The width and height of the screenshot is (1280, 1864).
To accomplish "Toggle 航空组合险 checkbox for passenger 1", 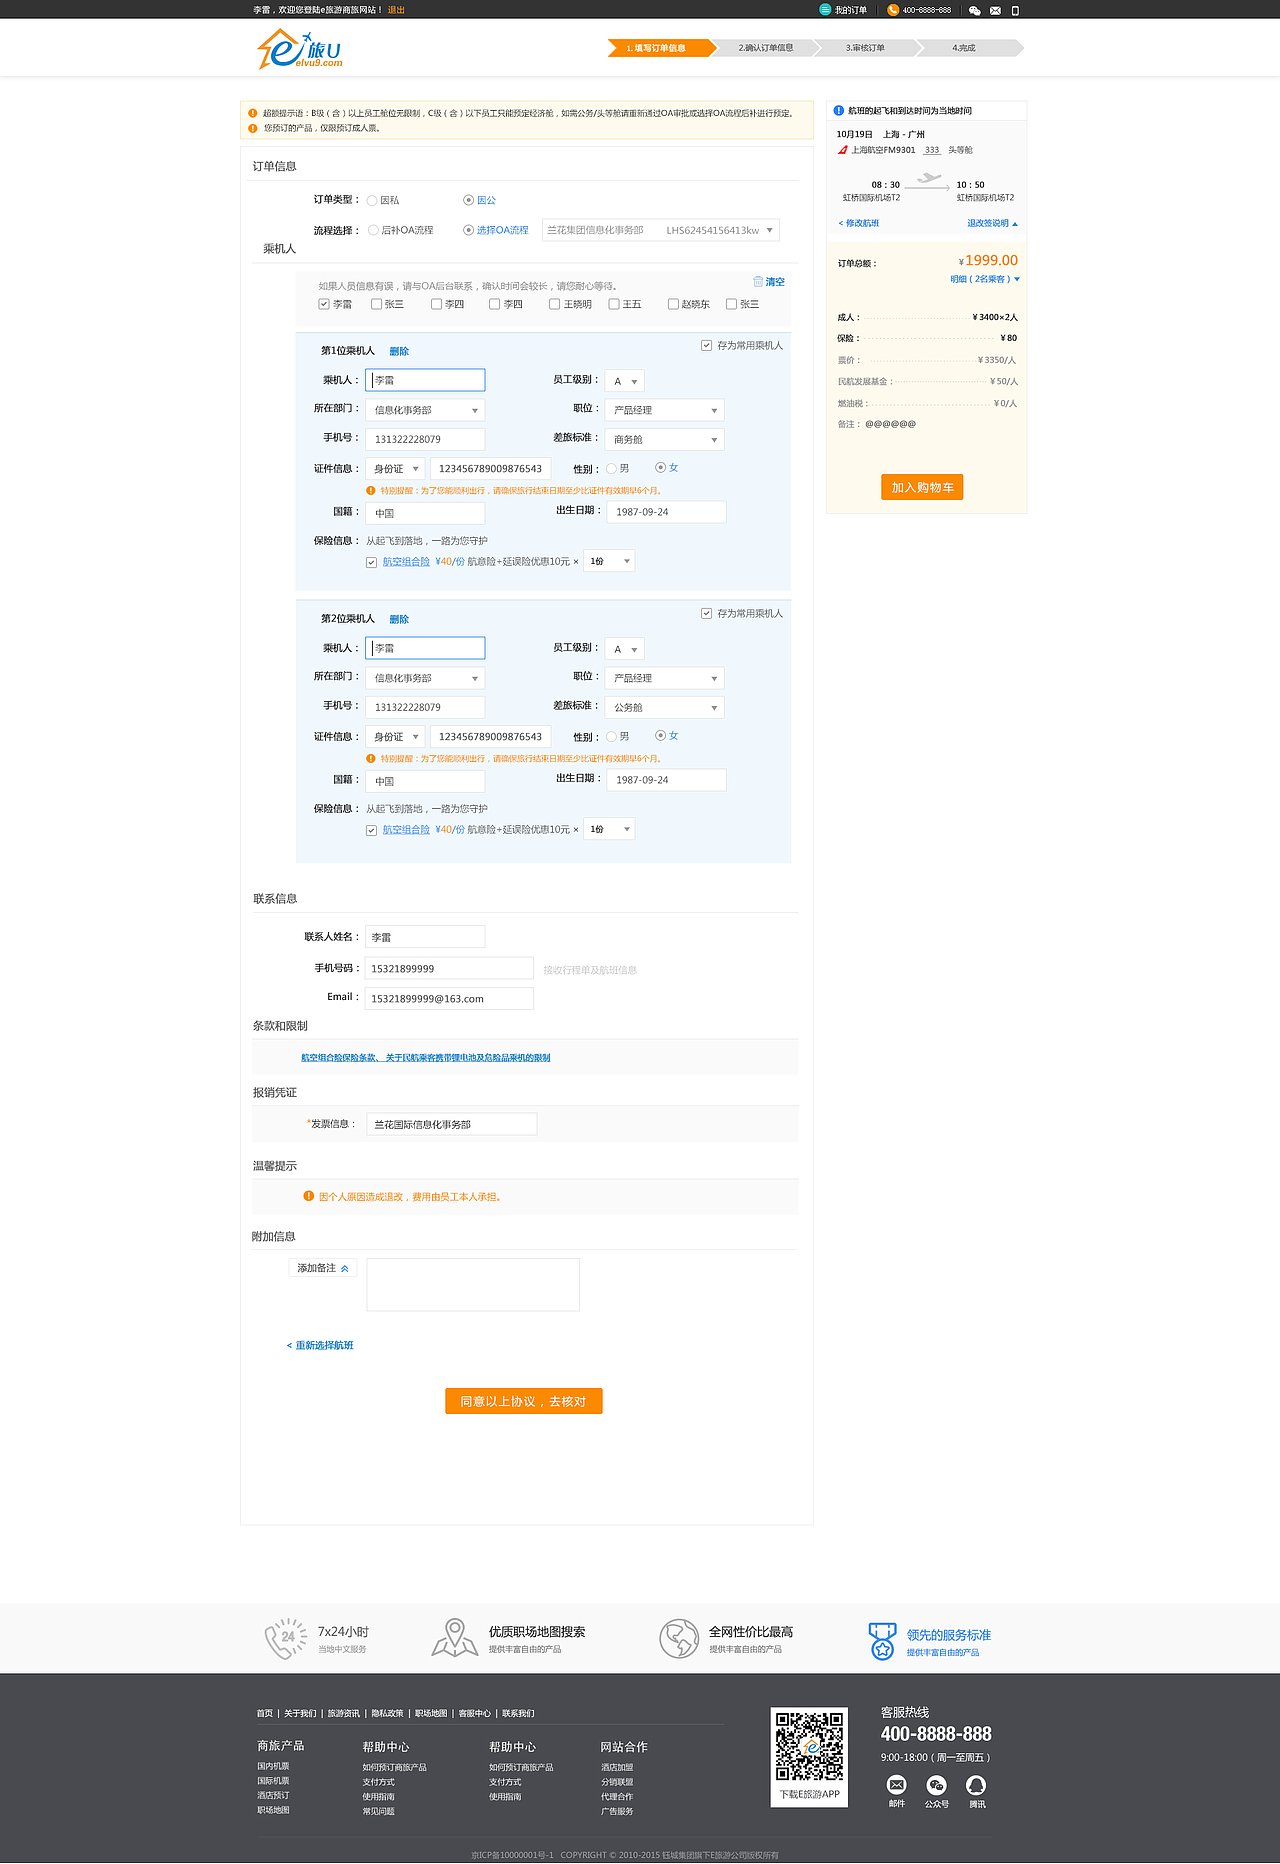I will click(x=372, y=562).
